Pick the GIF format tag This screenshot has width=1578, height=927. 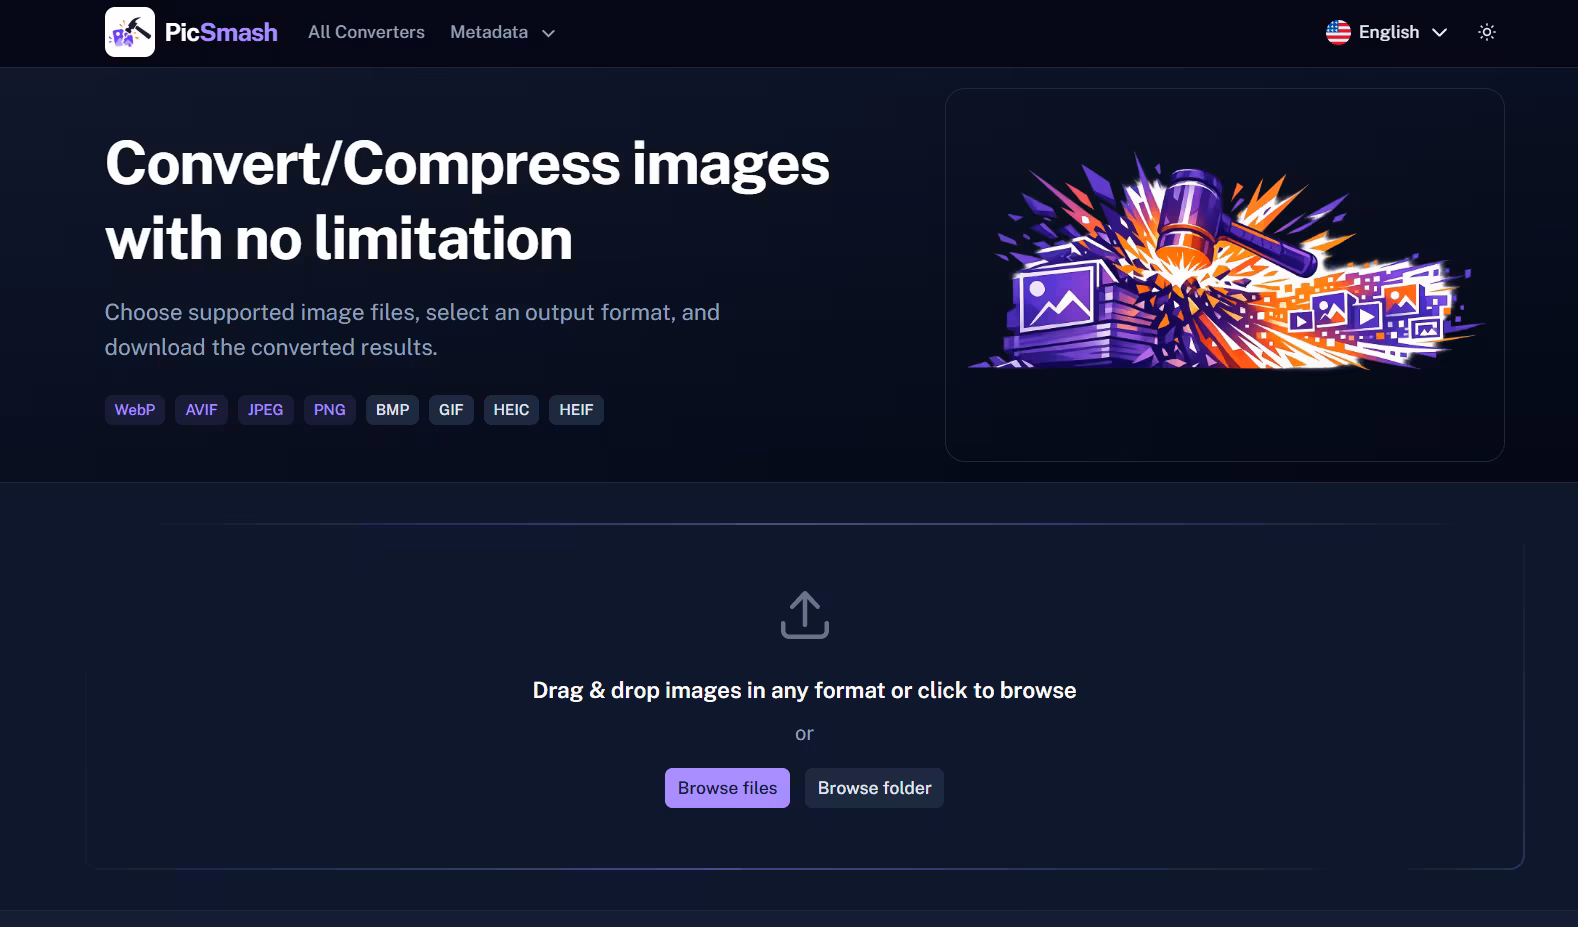[x=451, y=410]
